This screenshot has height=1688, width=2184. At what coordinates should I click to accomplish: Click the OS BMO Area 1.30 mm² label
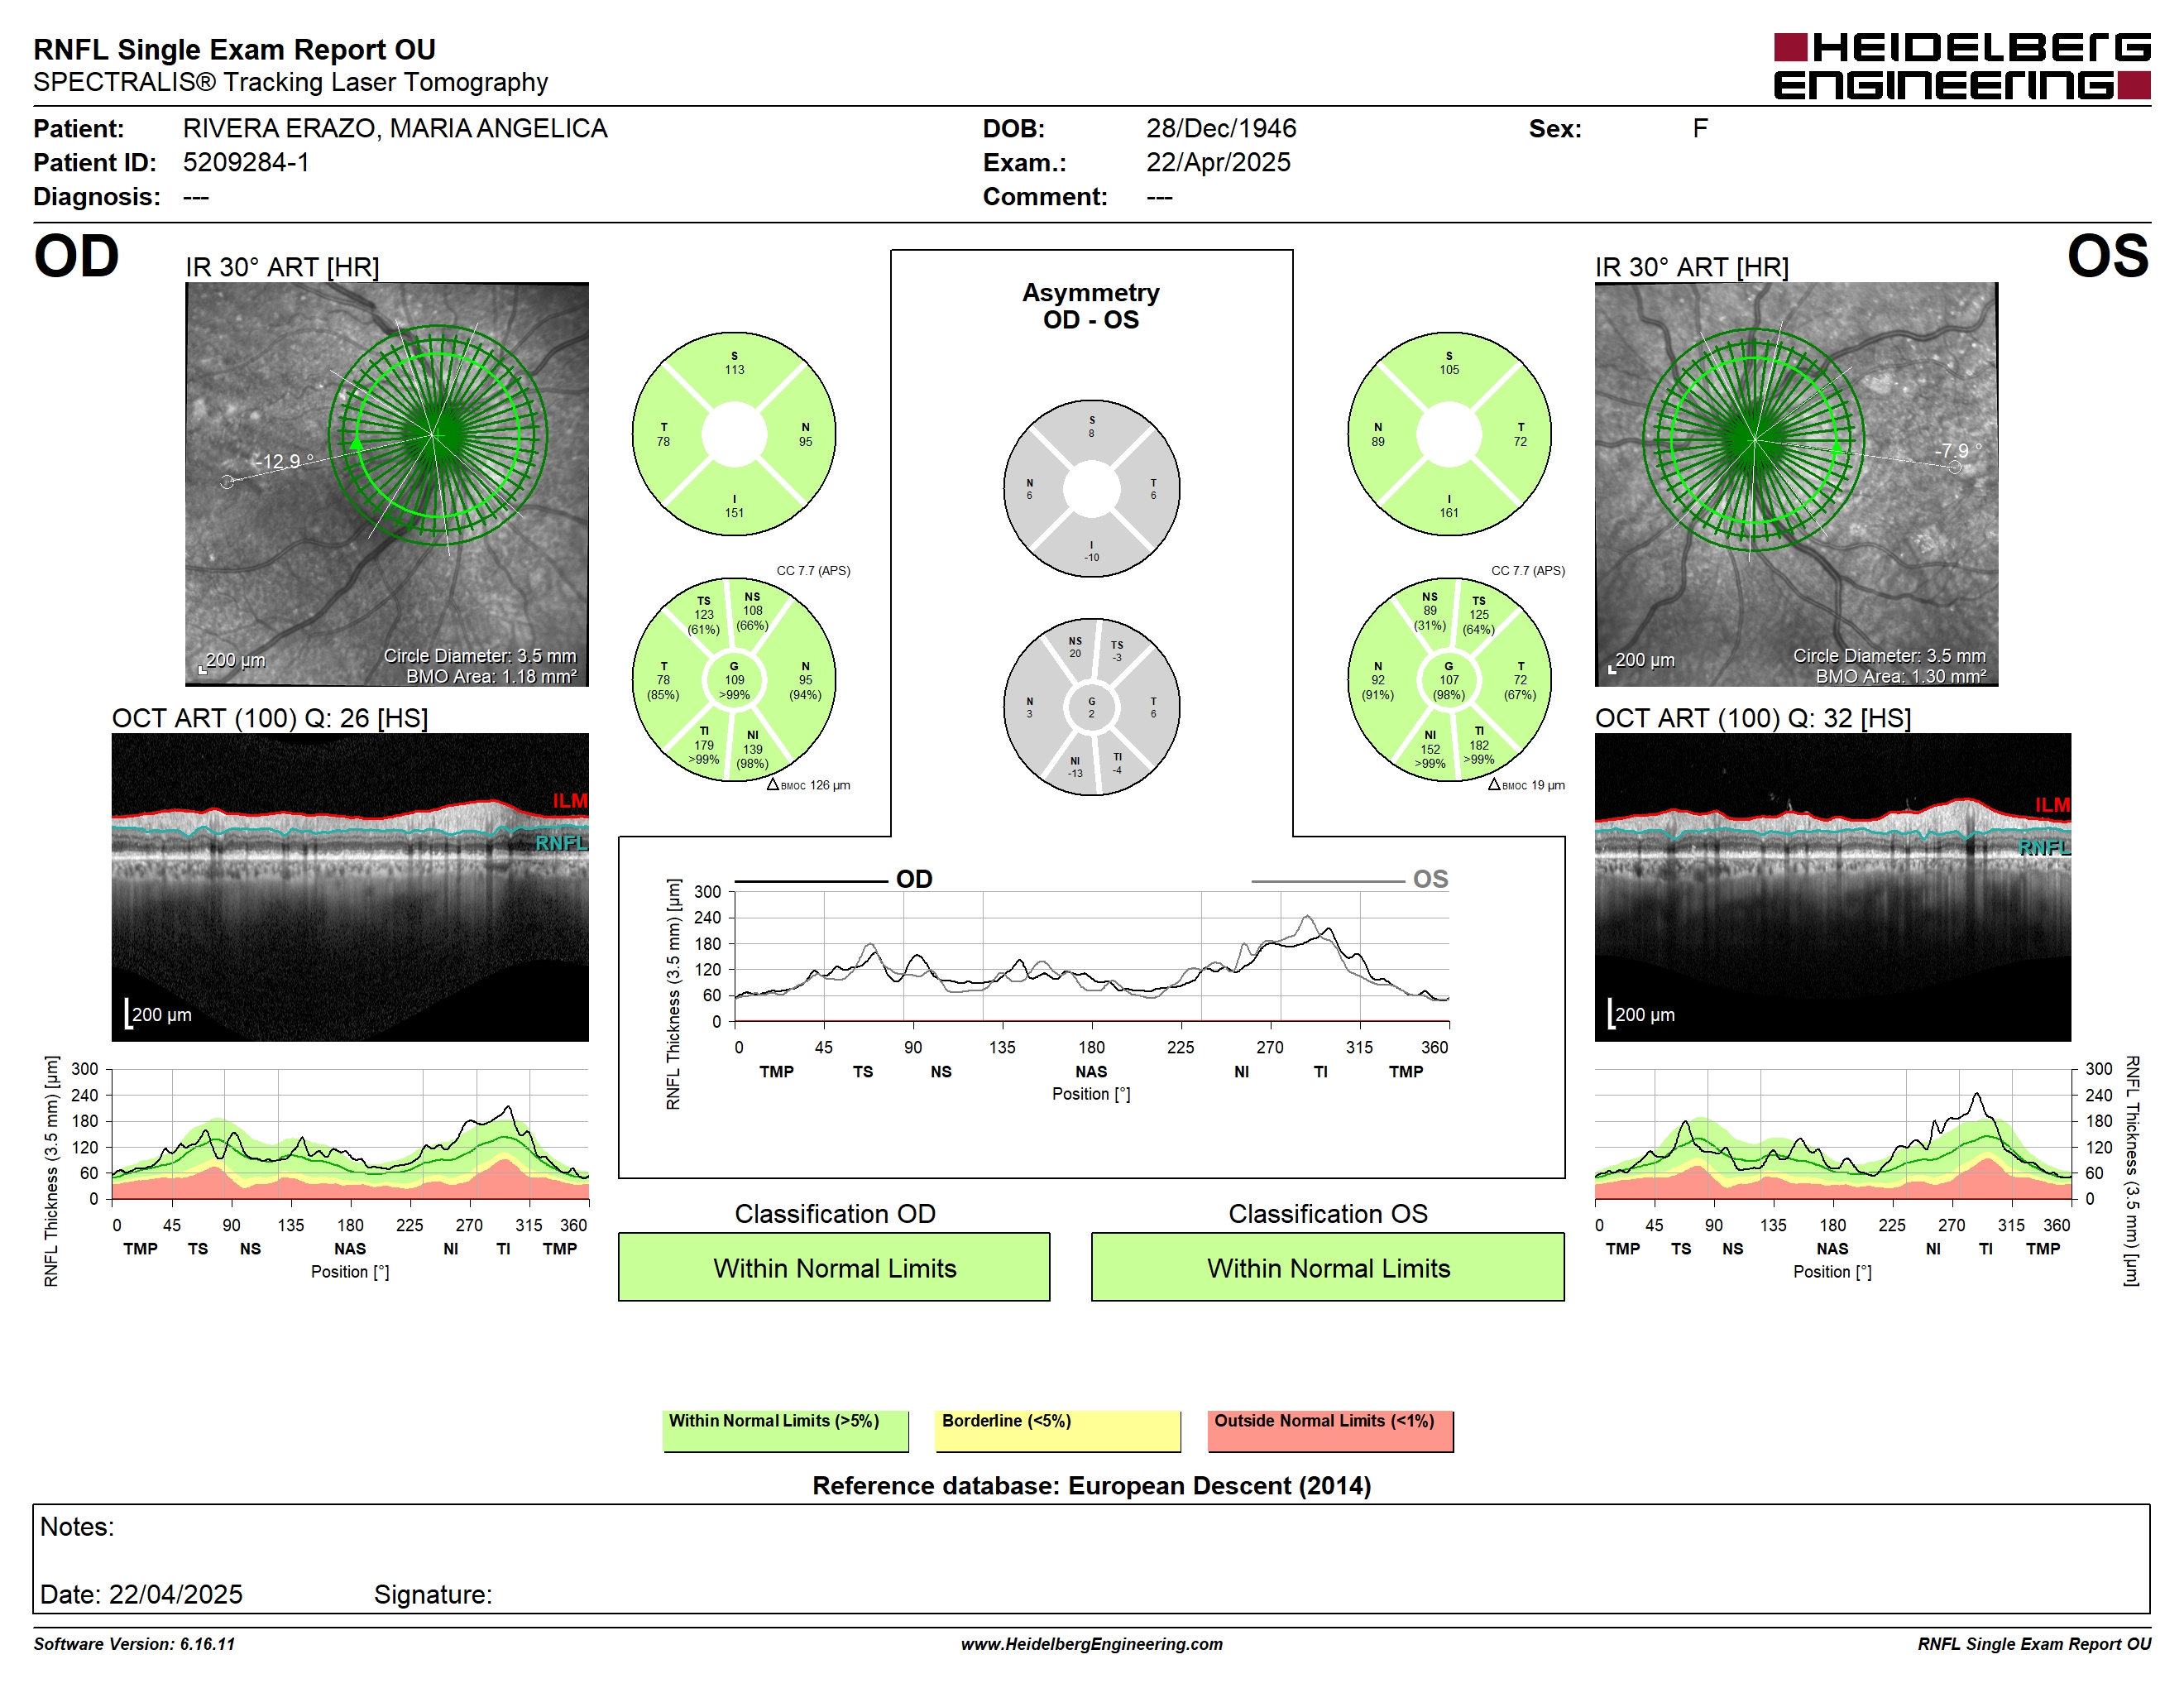(1901, 677)
